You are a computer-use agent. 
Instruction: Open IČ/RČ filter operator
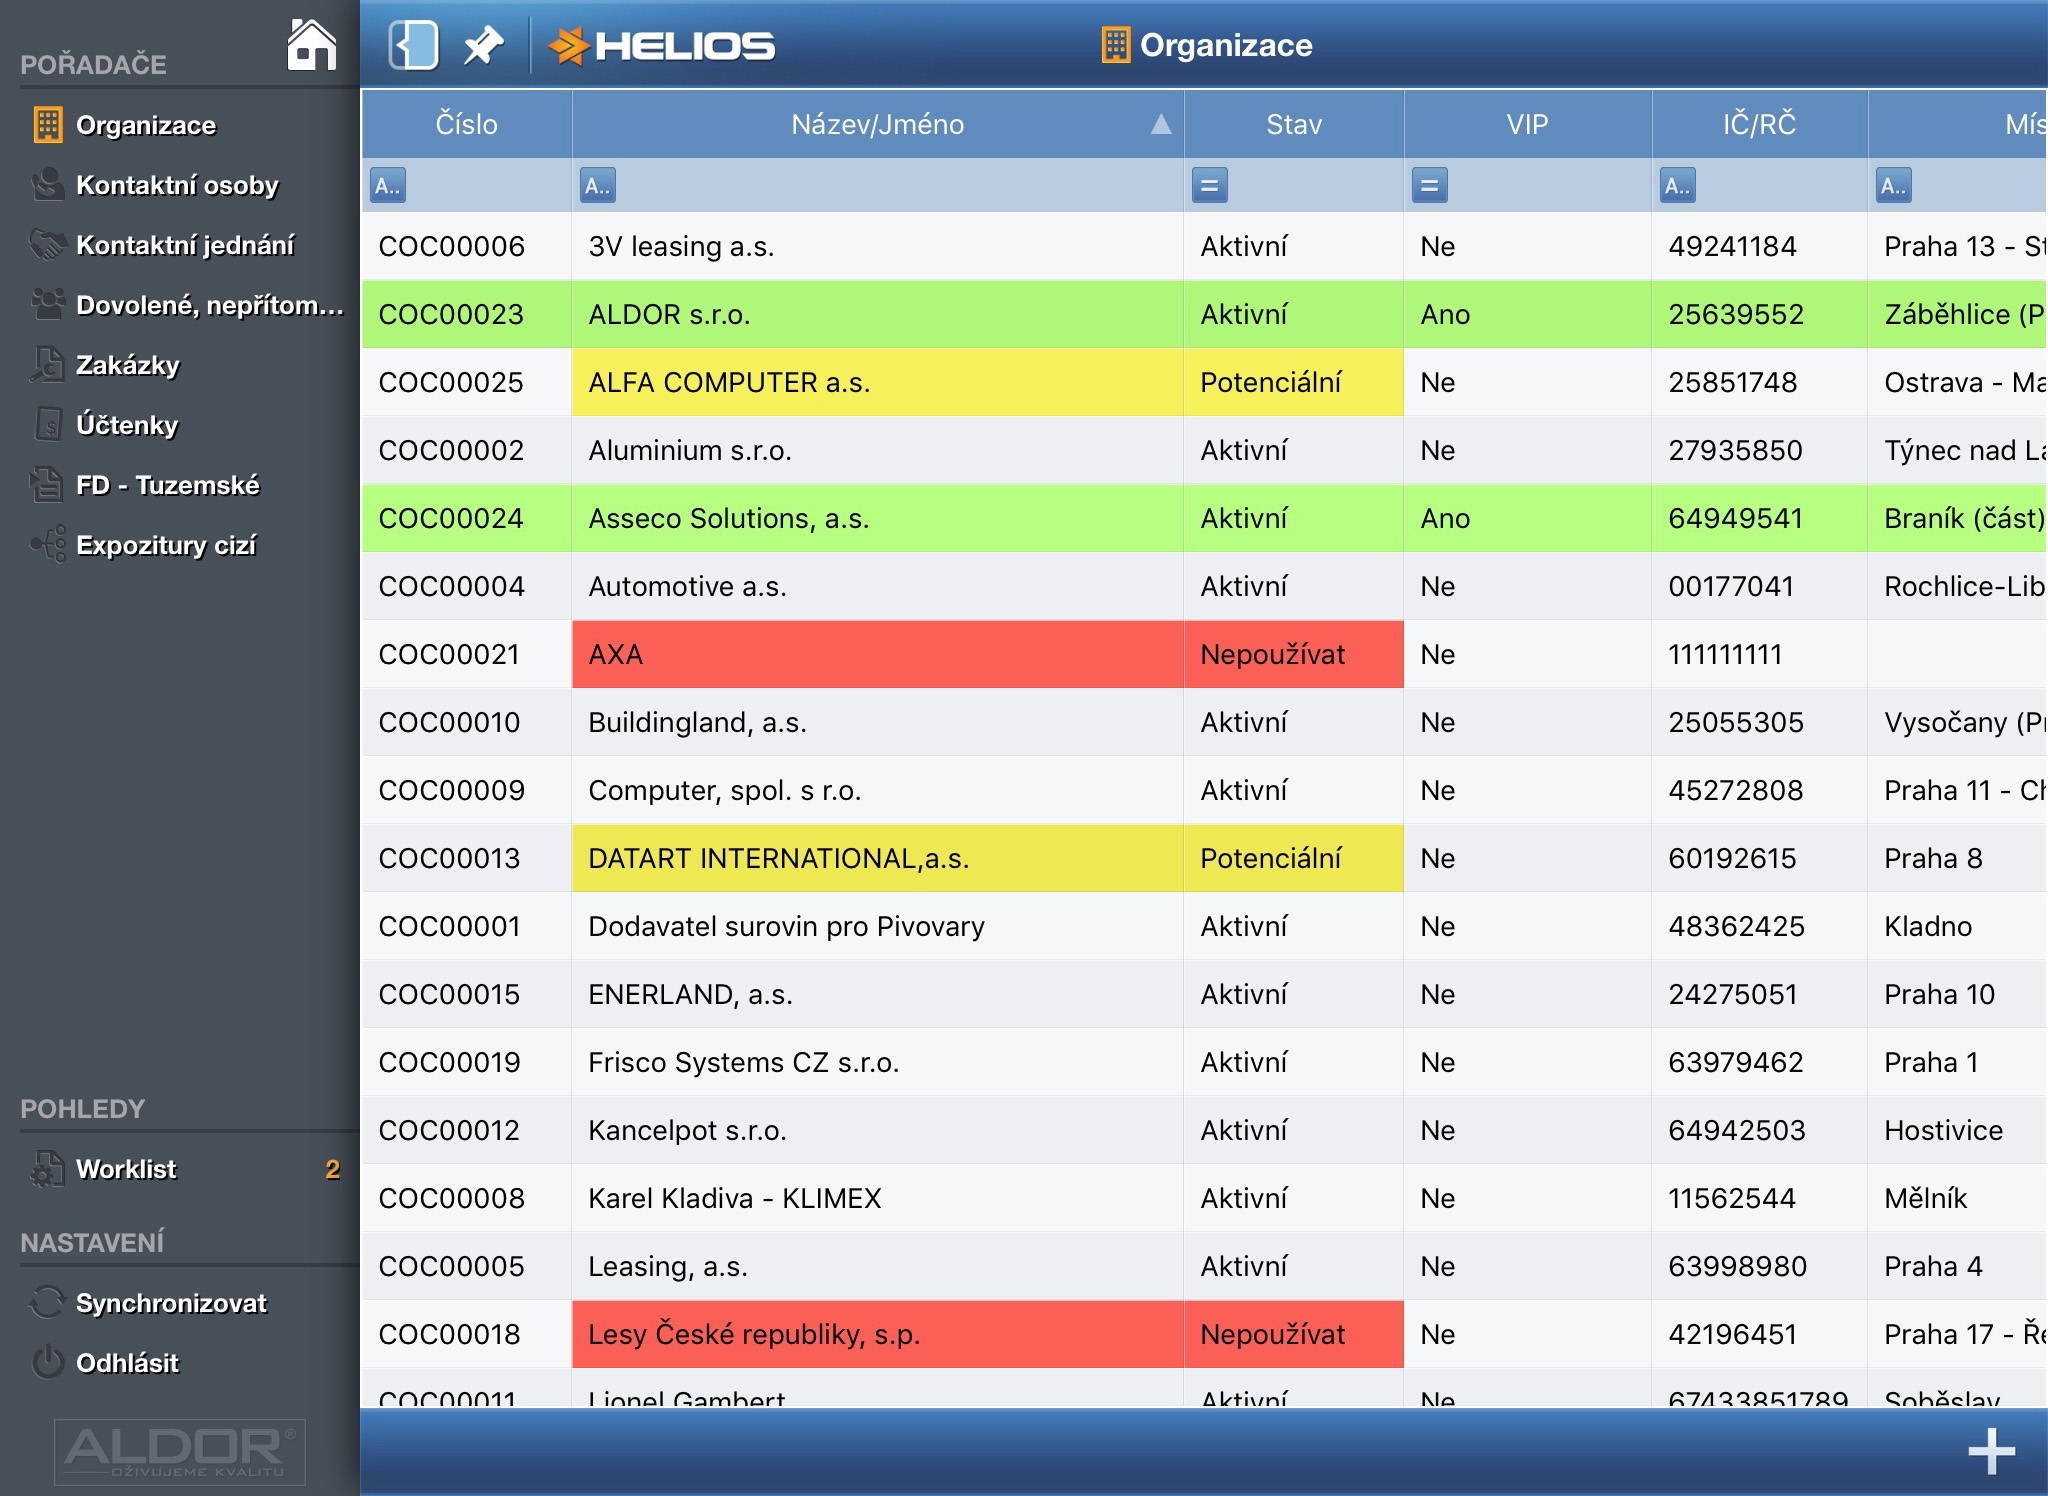tap(1678, 185)
